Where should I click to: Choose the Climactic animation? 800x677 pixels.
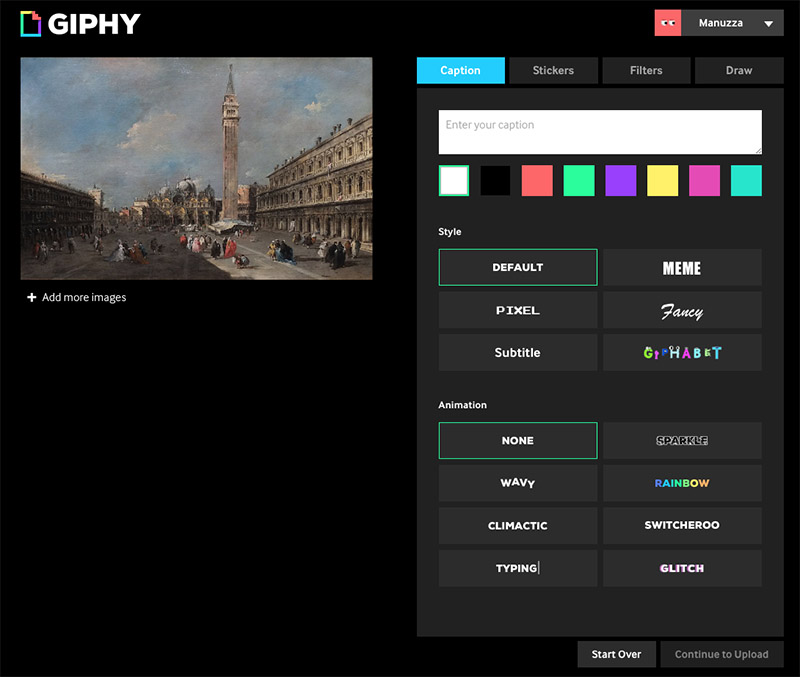click(518, 525)
